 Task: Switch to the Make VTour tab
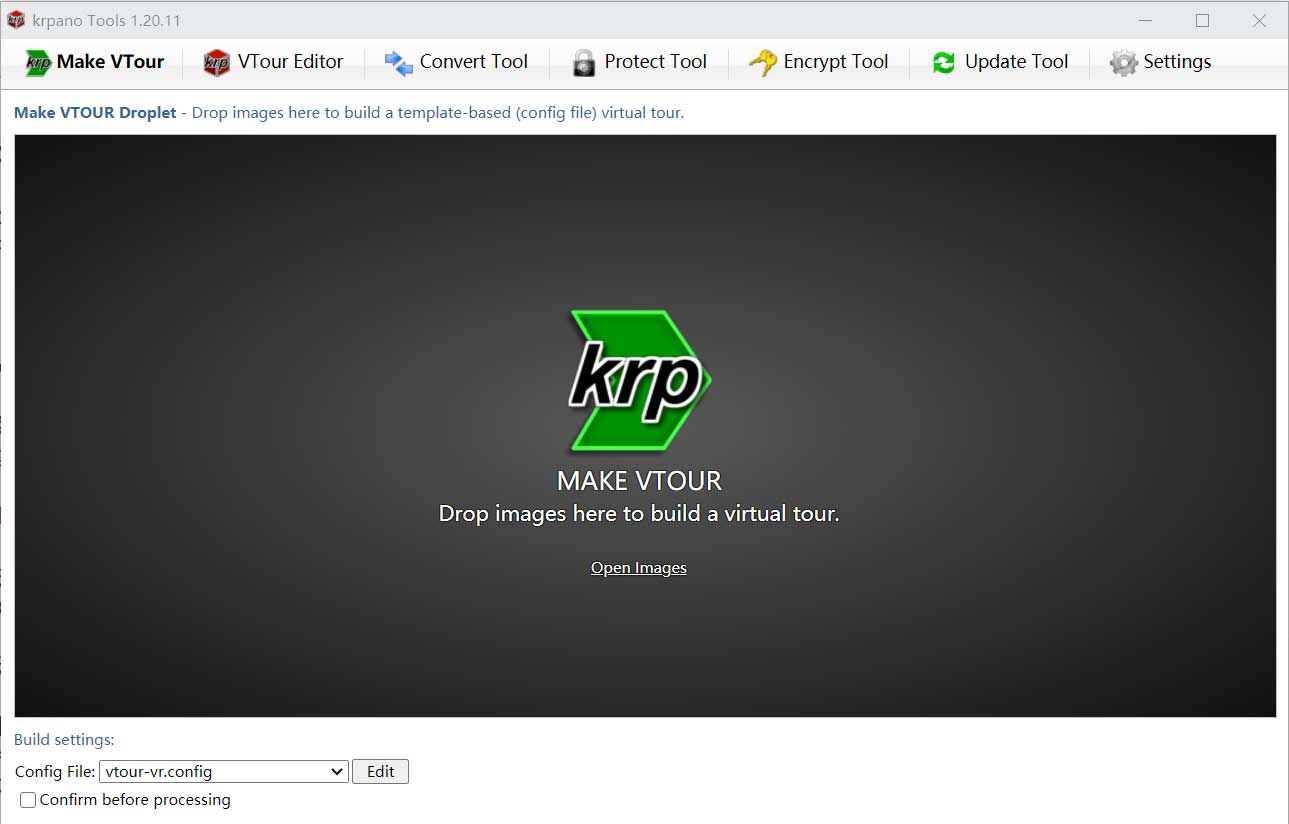[x=94, y=62]
